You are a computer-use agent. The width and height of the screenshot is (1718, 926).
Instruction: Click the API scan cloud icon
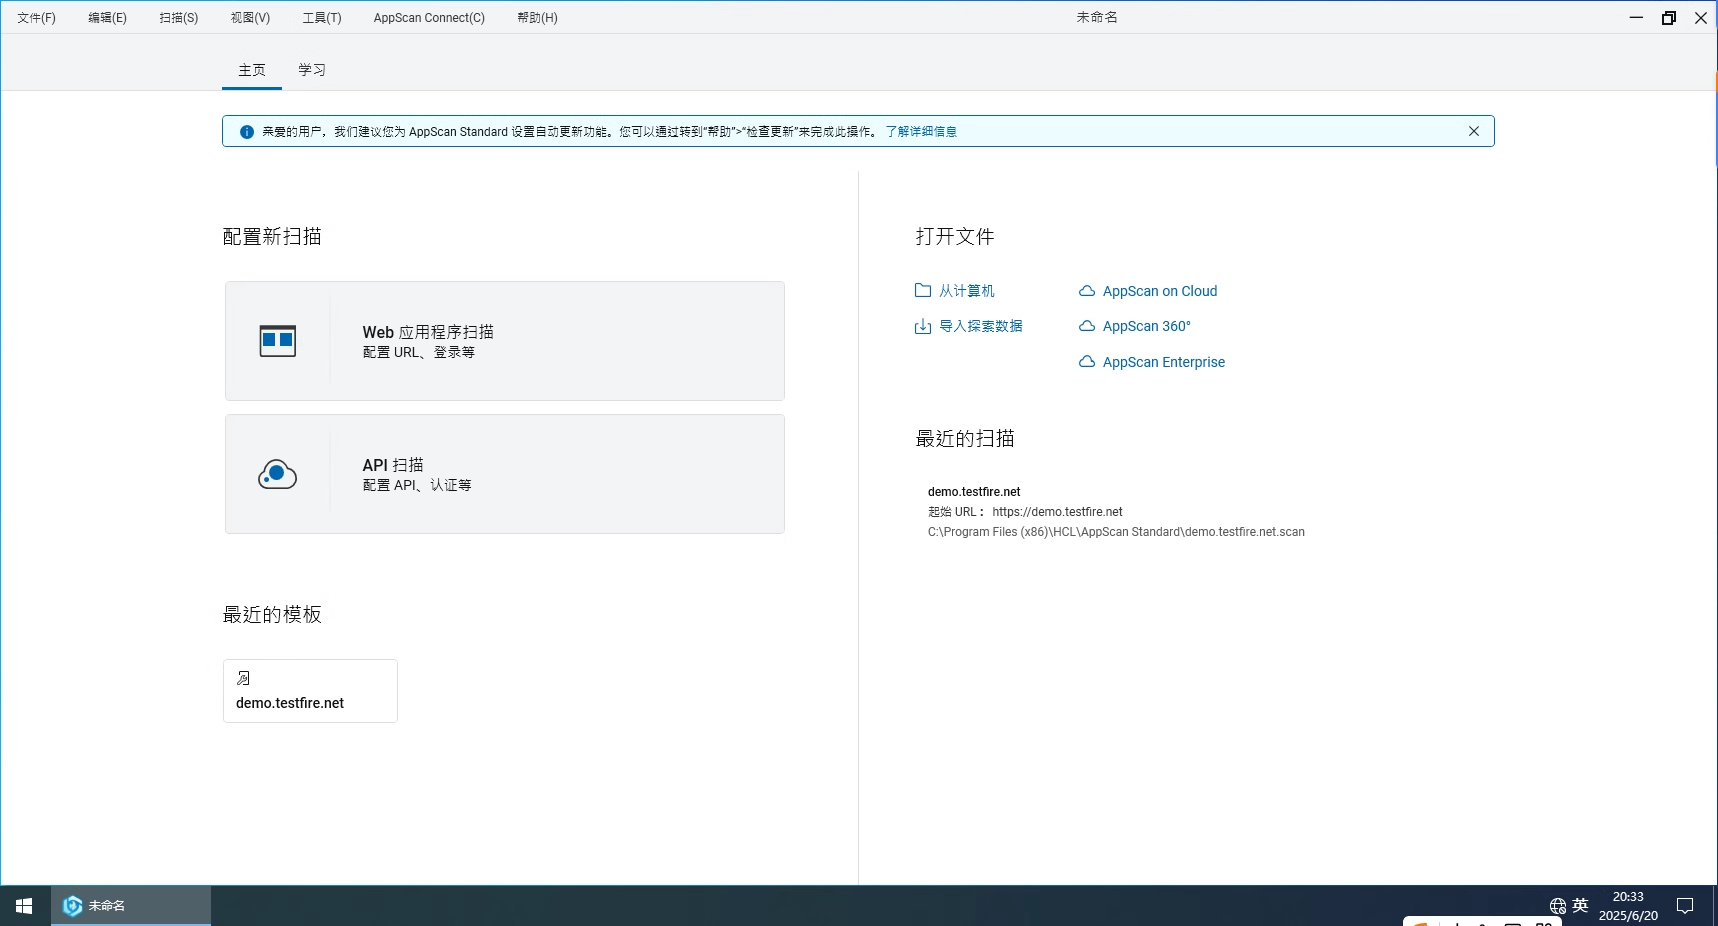[277, 474]
